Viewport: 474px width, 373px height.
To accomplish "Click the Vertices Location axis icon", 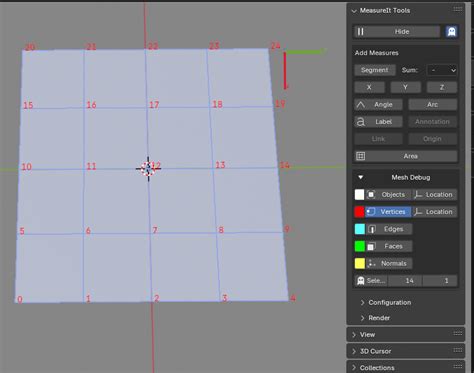I will (418, 212).
